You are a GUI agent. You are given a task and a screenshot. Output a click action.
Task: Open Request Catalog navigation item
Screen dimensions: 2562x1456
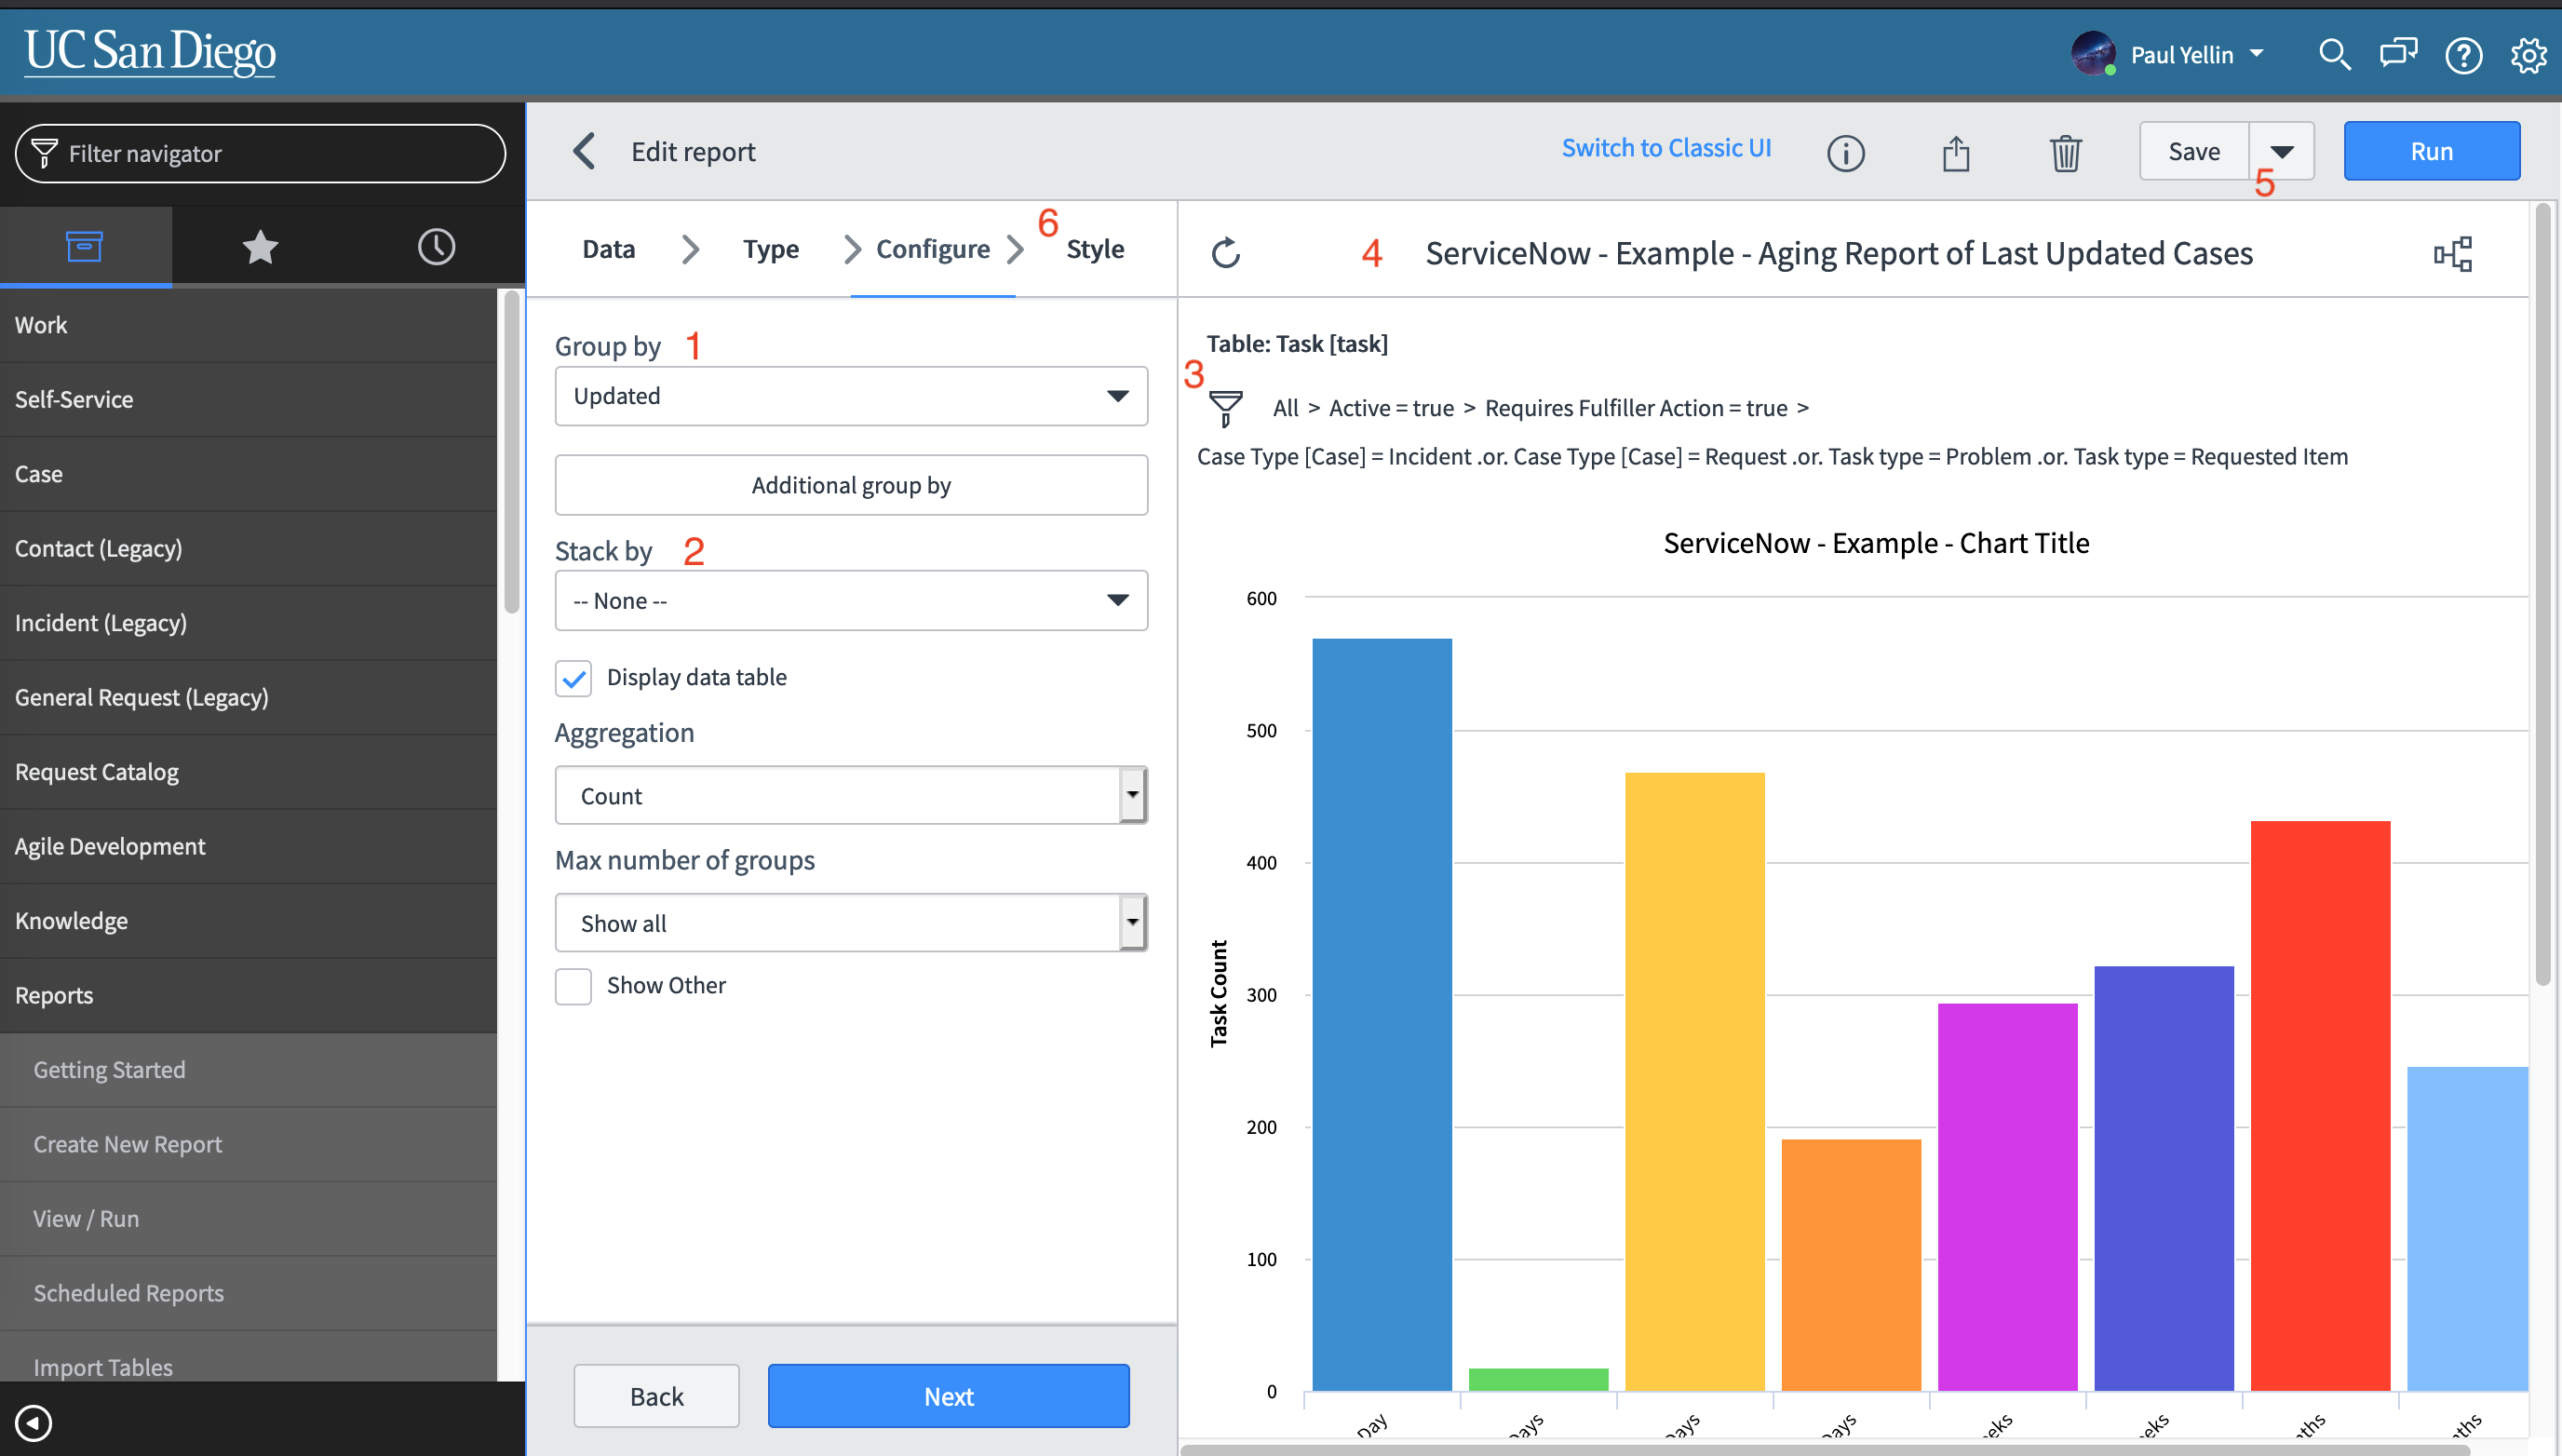pos(248,772)
